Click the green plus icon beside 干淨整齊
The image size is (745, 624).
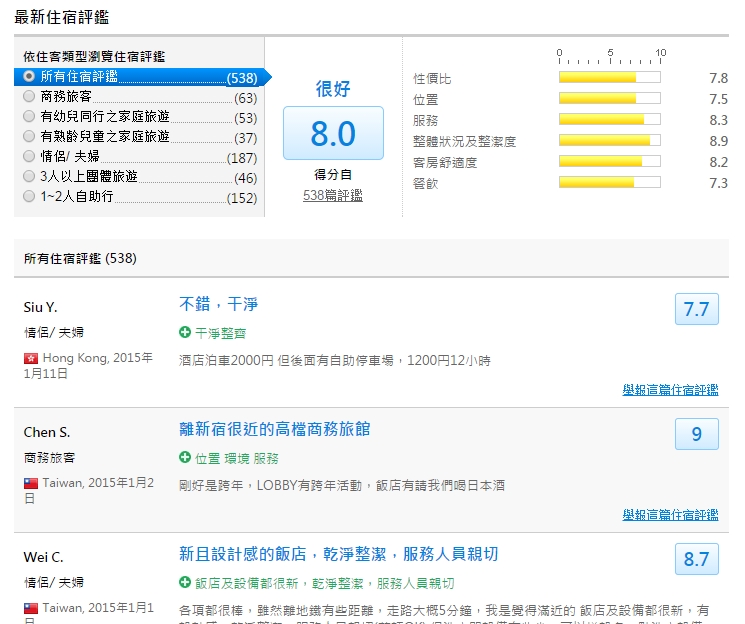[185, 333]
